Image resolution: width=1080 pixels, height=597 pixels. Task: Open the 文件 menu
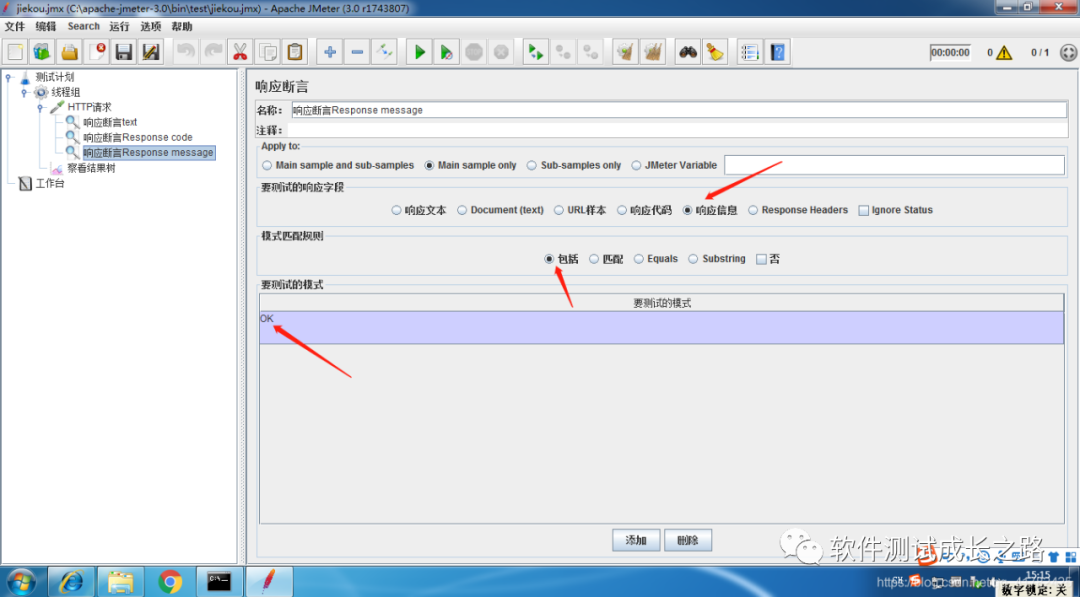tap(14, 26)
